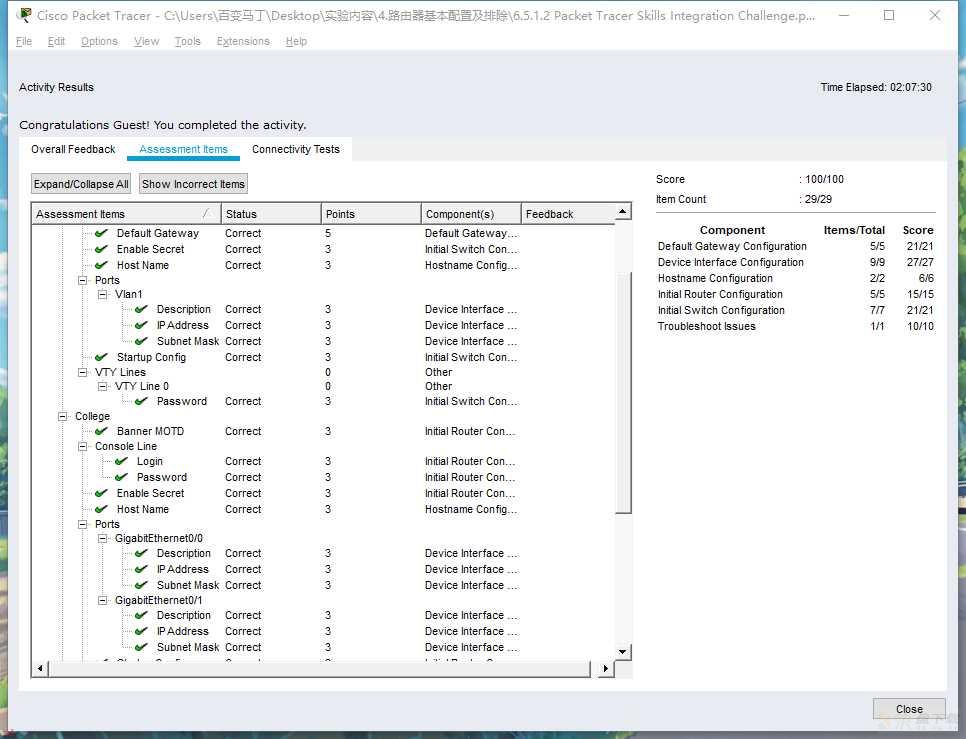Select the Startup Config row
966x739 pixels.
coord(323,357)
